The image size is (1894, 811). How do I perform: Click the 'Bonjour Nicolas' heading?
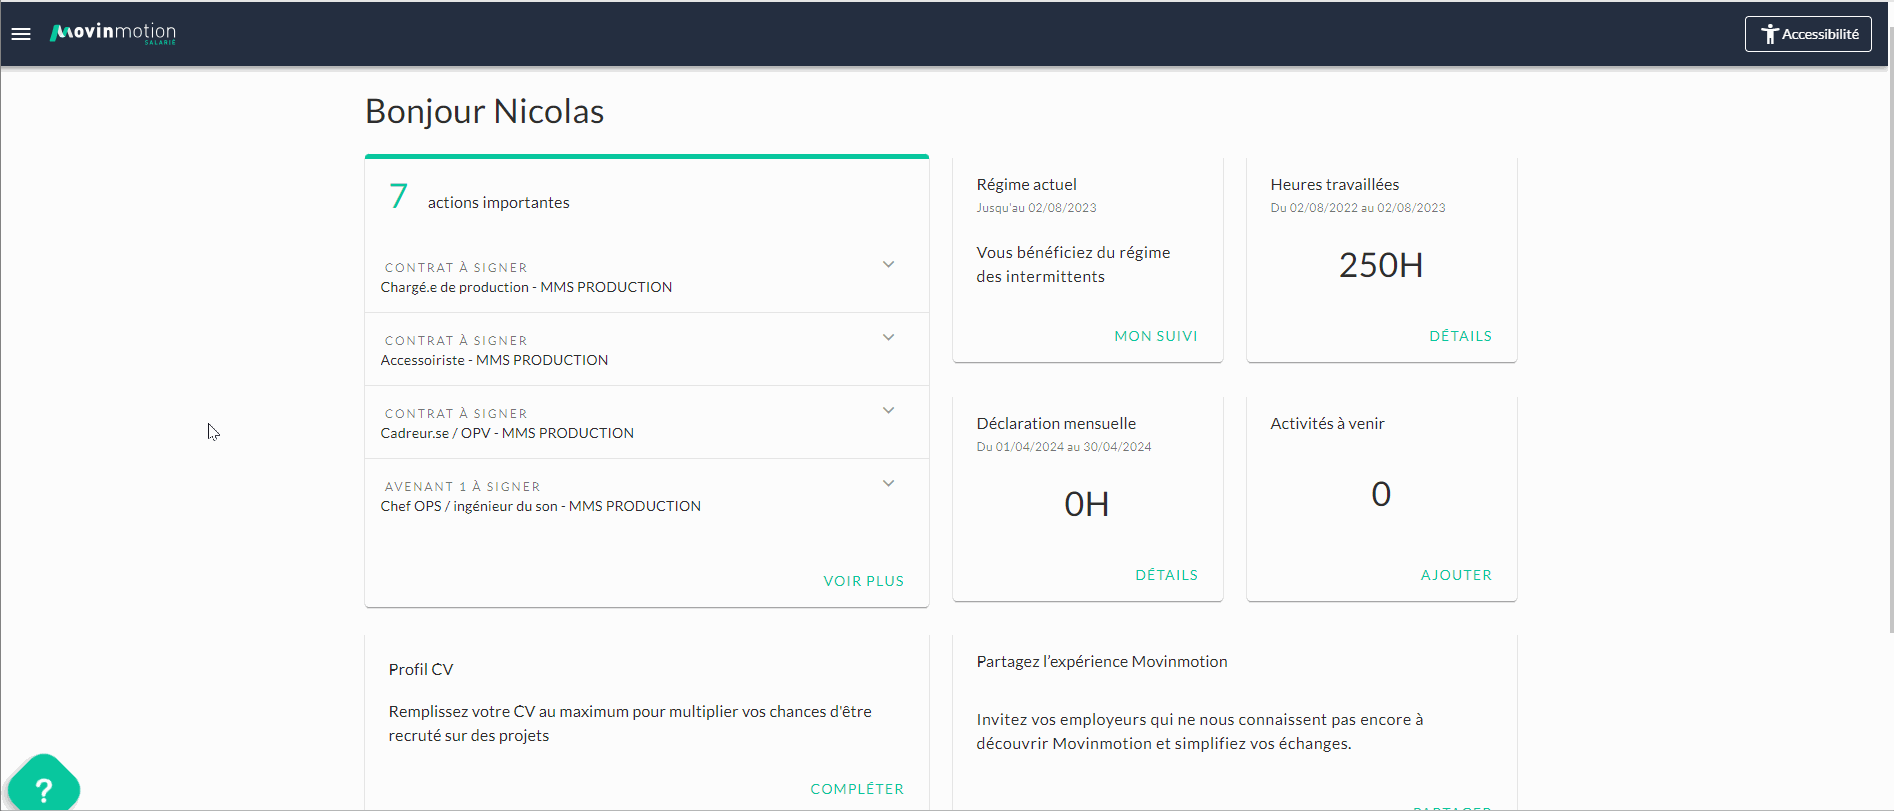click(484, 111)
